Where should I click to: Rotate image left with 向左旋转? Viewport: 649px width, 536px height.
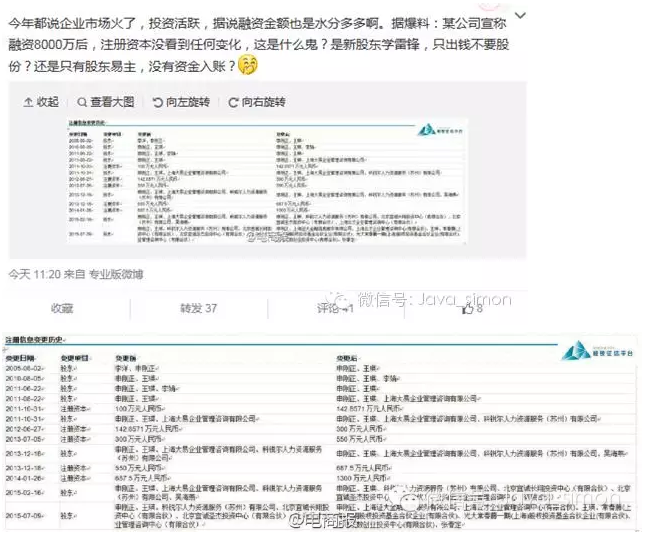181,102
